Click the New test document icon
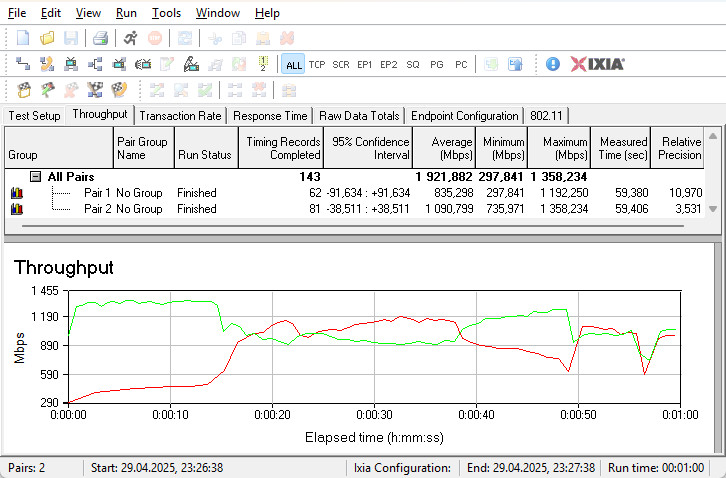This screenshot has width=726, height=478. (x=23, y=38)
